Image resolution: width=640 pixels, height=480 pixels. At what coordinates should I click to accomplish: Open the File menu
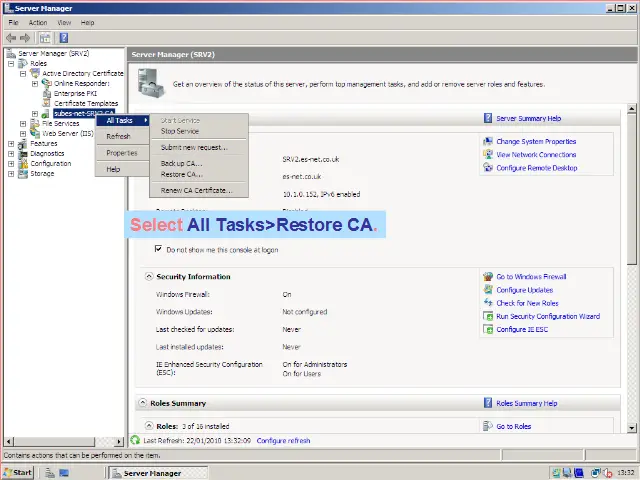pos(13,22)
